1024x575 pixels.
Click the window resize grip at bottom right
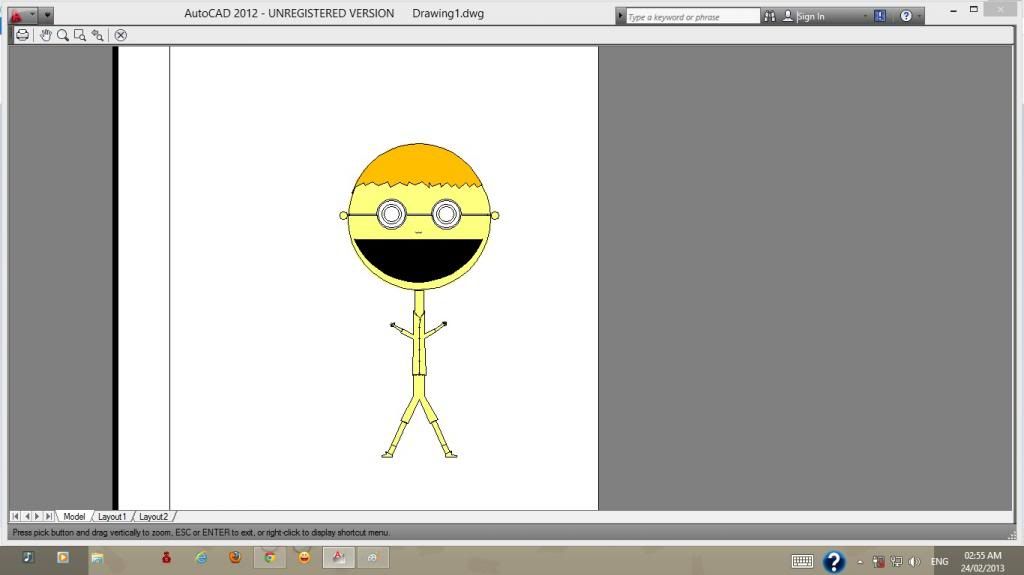[1012, 535]
